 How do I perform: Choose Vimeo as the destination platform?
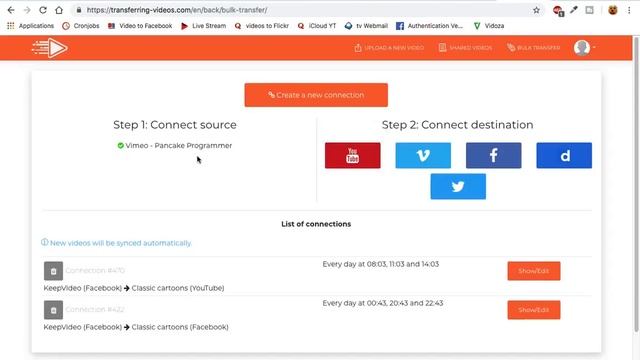tap(423, 156)
